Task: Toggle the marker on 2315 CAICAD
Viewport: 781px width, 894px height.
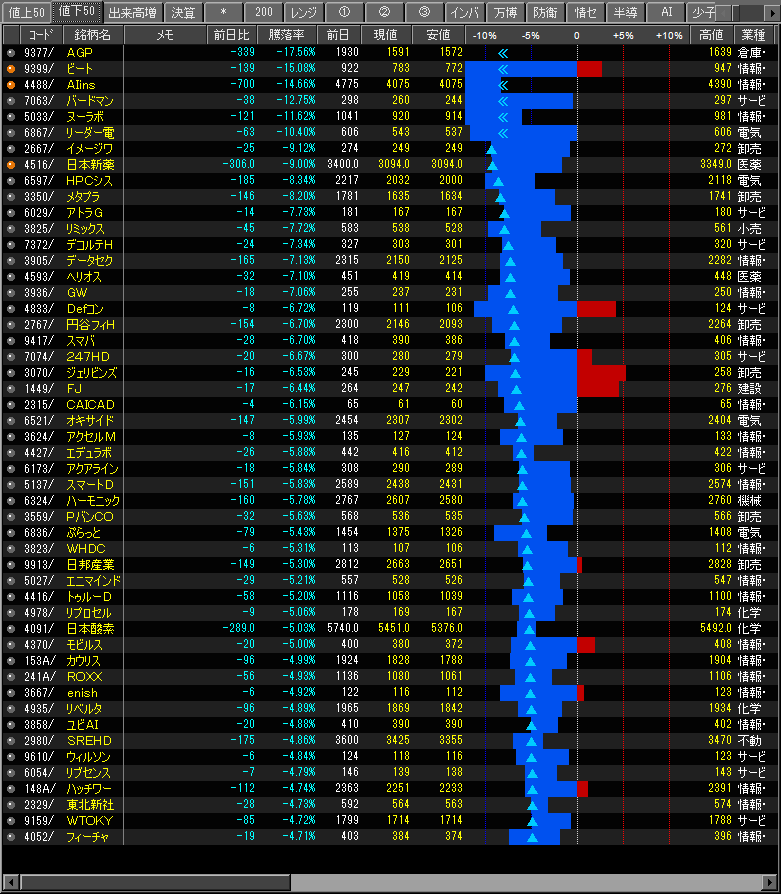Action: click(x=11, y=405)
